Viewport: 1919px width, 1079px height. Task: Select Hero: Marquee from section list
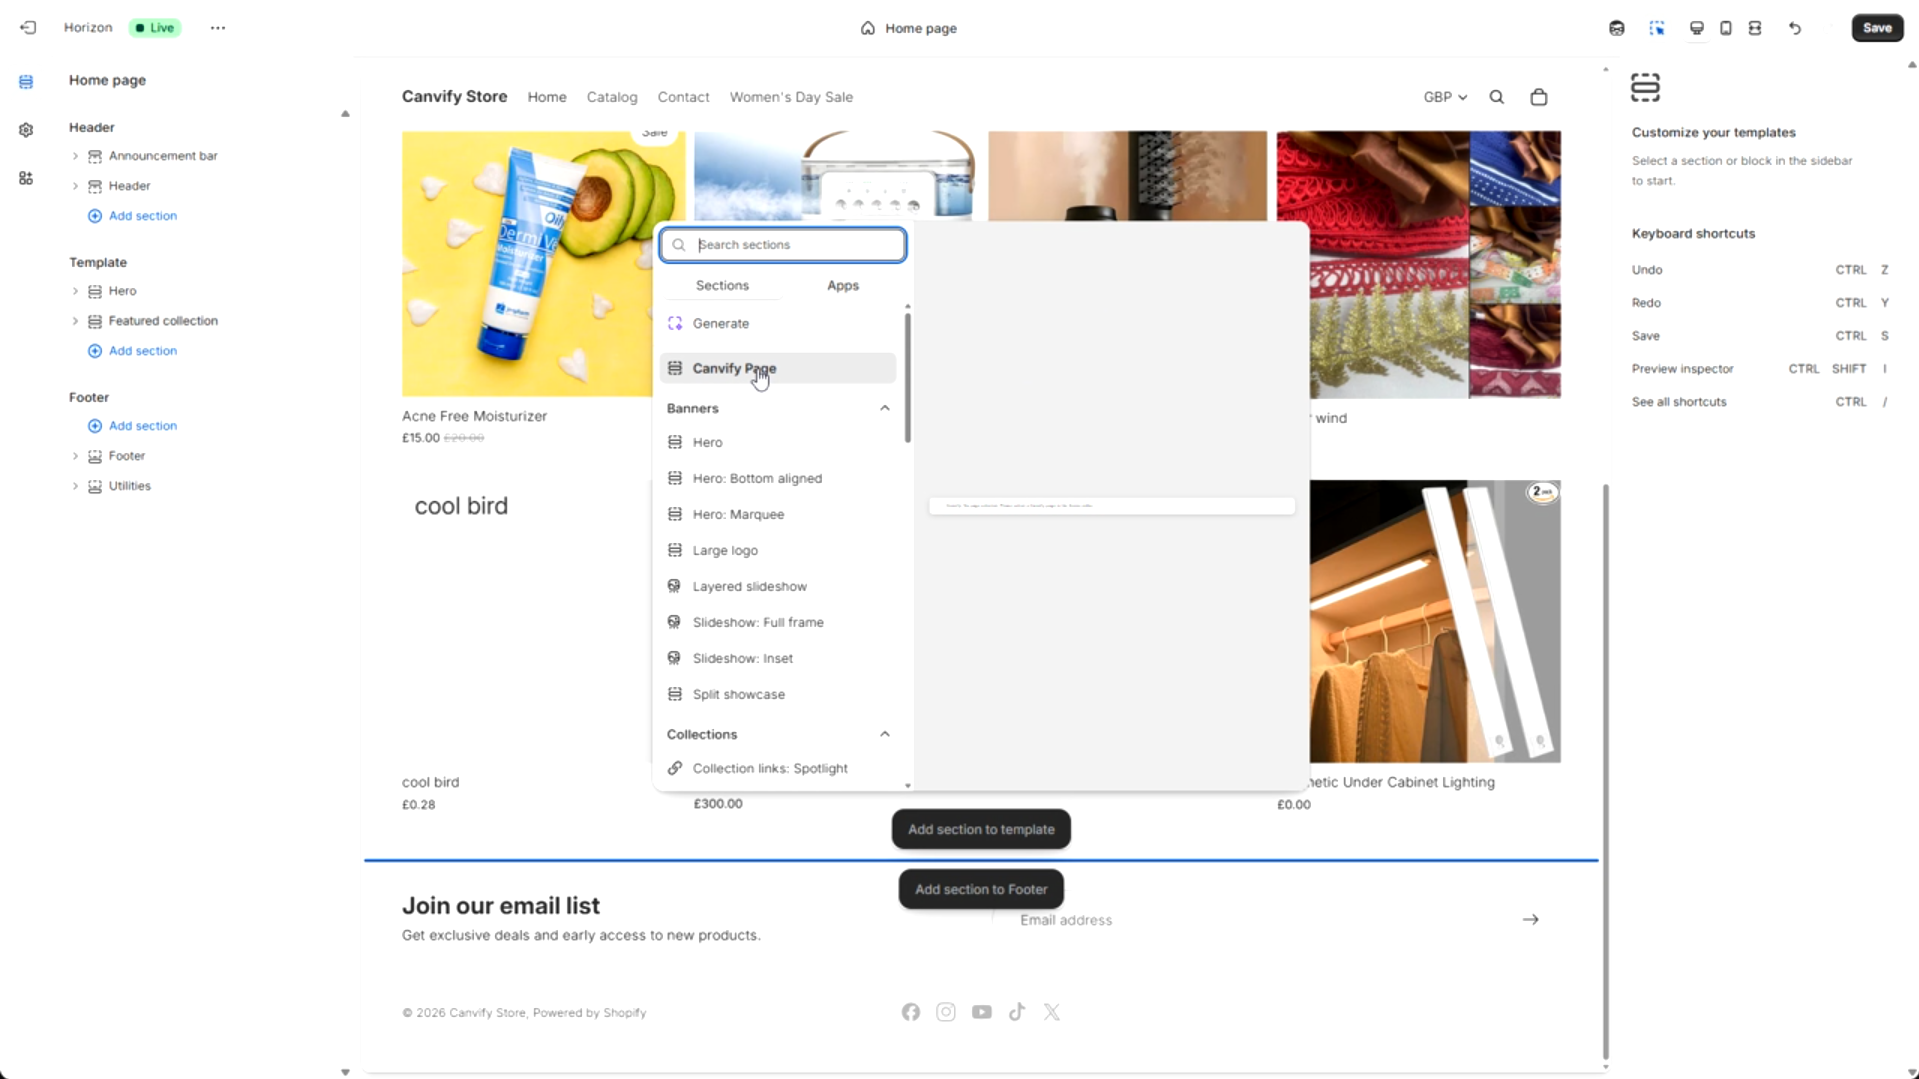(x=738, y=514)
